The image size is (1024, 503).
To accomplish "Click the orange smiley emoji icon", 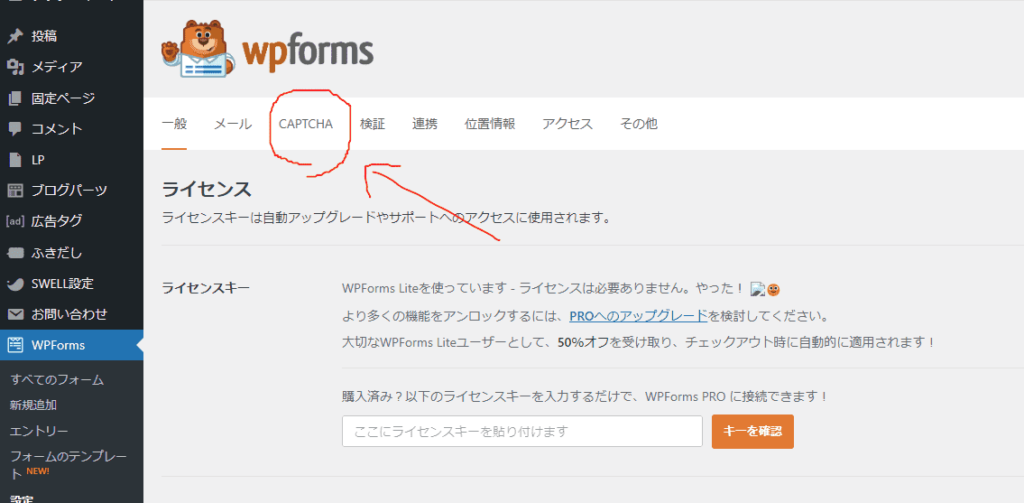I will [x=773, y=288].
